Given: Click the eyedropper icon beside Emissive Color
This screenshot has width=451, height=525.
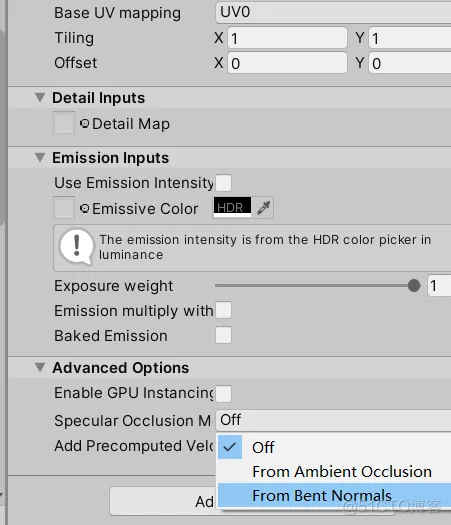Looking at the screenshot, I should pyautogui.click(x=264, y=208).
